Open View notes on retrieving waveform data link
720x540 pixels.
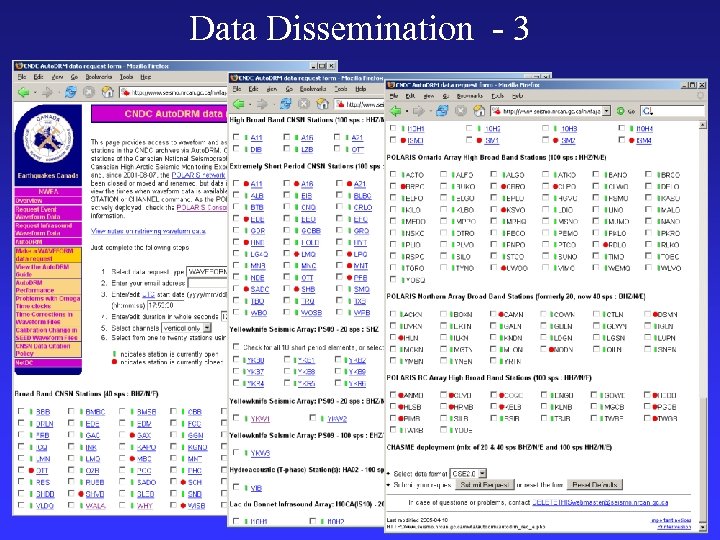[148, 231]
